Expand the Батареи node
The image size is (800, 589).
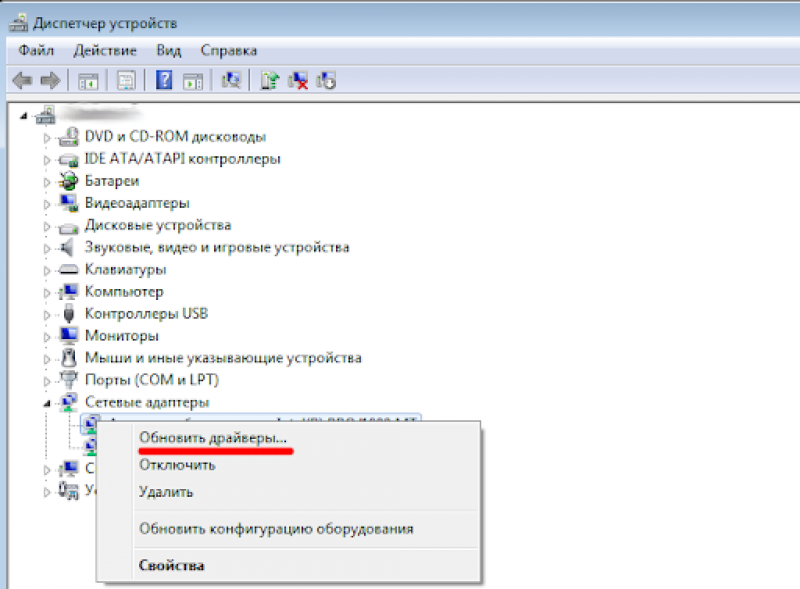(47, 182)
